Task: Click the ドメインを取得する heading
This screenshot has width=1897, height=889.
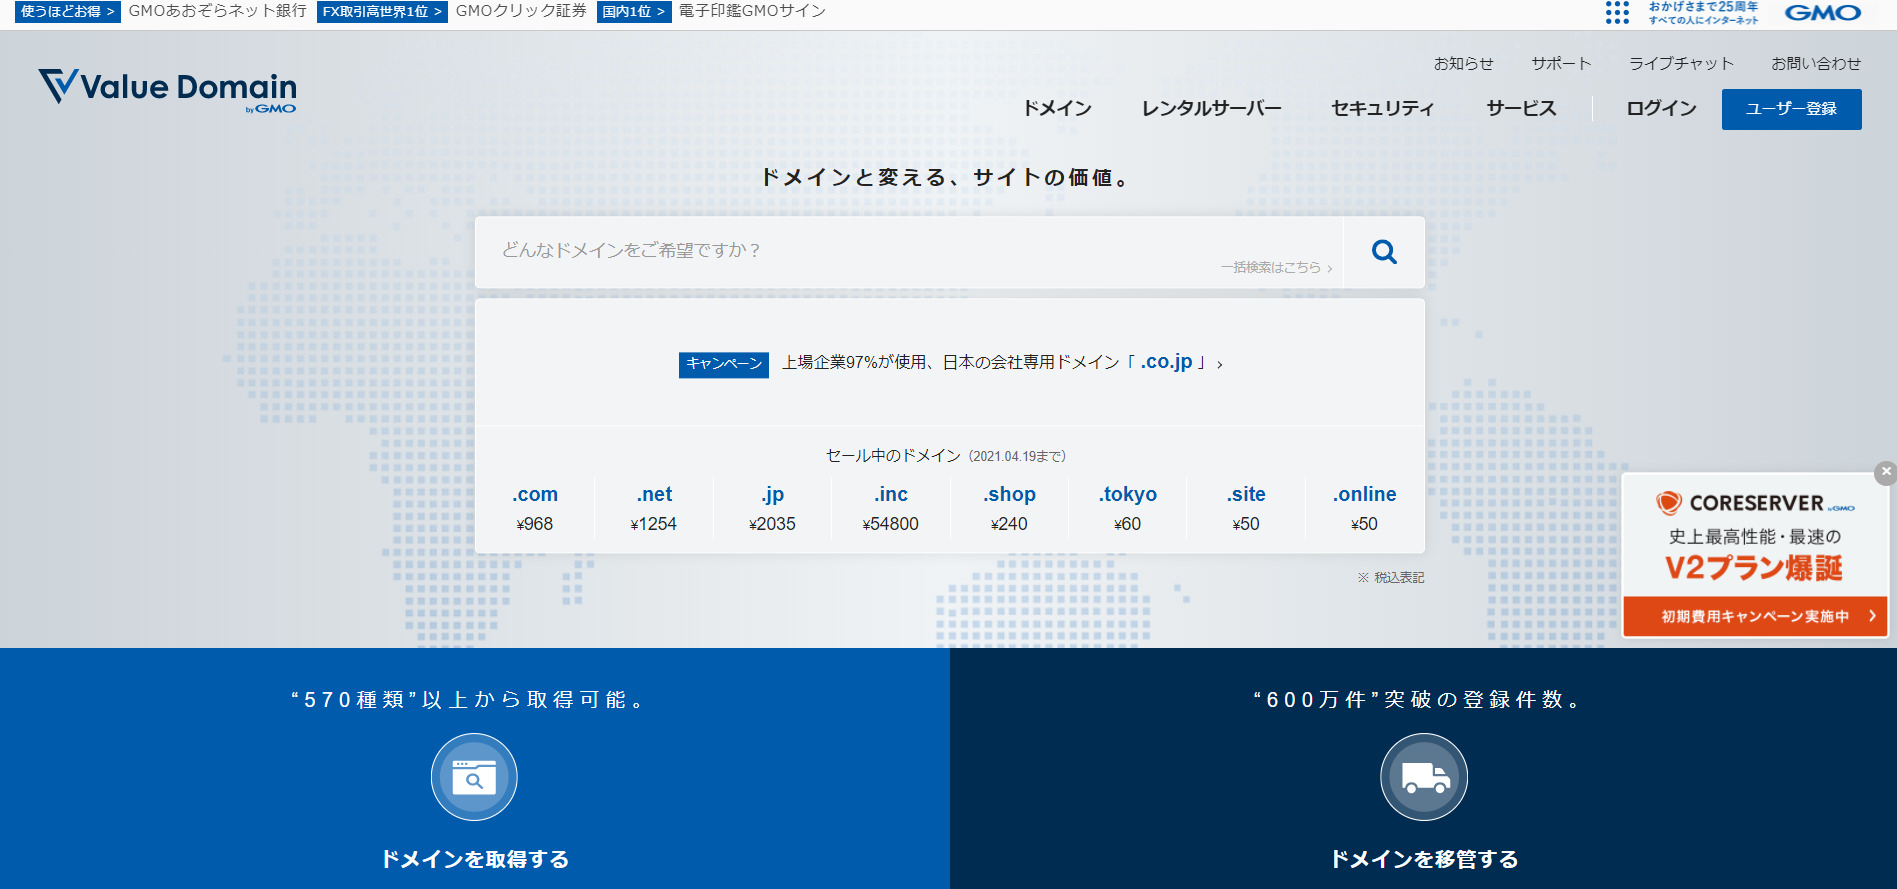Action: (x=475, y=859)
